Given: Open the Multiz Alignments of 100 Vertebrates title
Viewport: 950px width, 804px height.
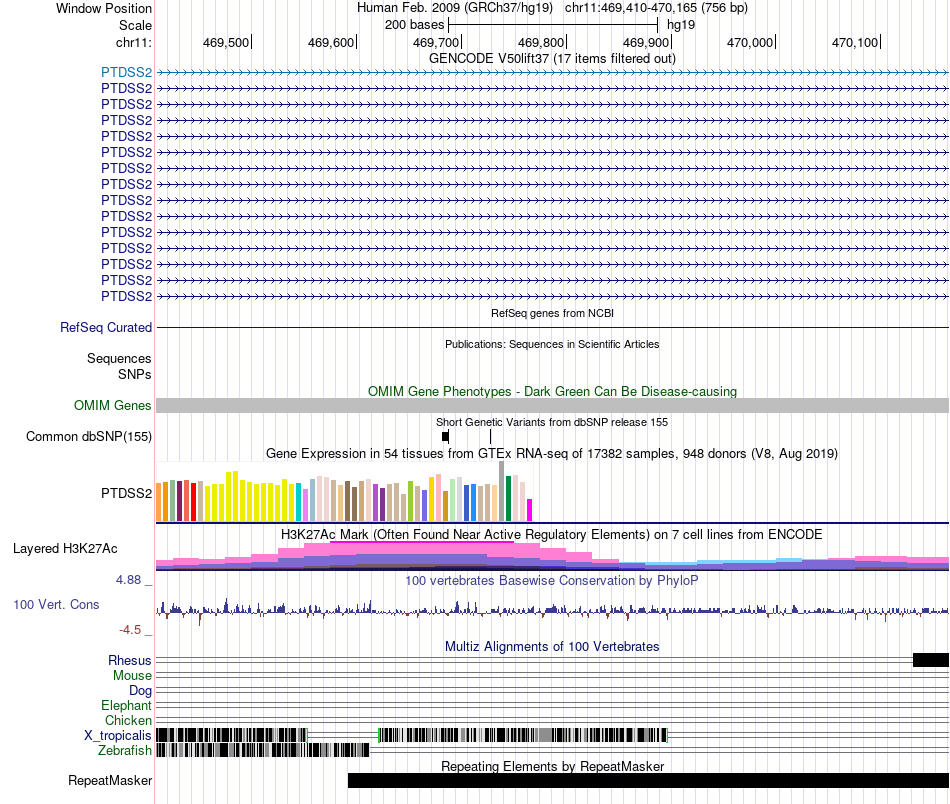Looking at the screenshot, I should [x=552, y=646].
